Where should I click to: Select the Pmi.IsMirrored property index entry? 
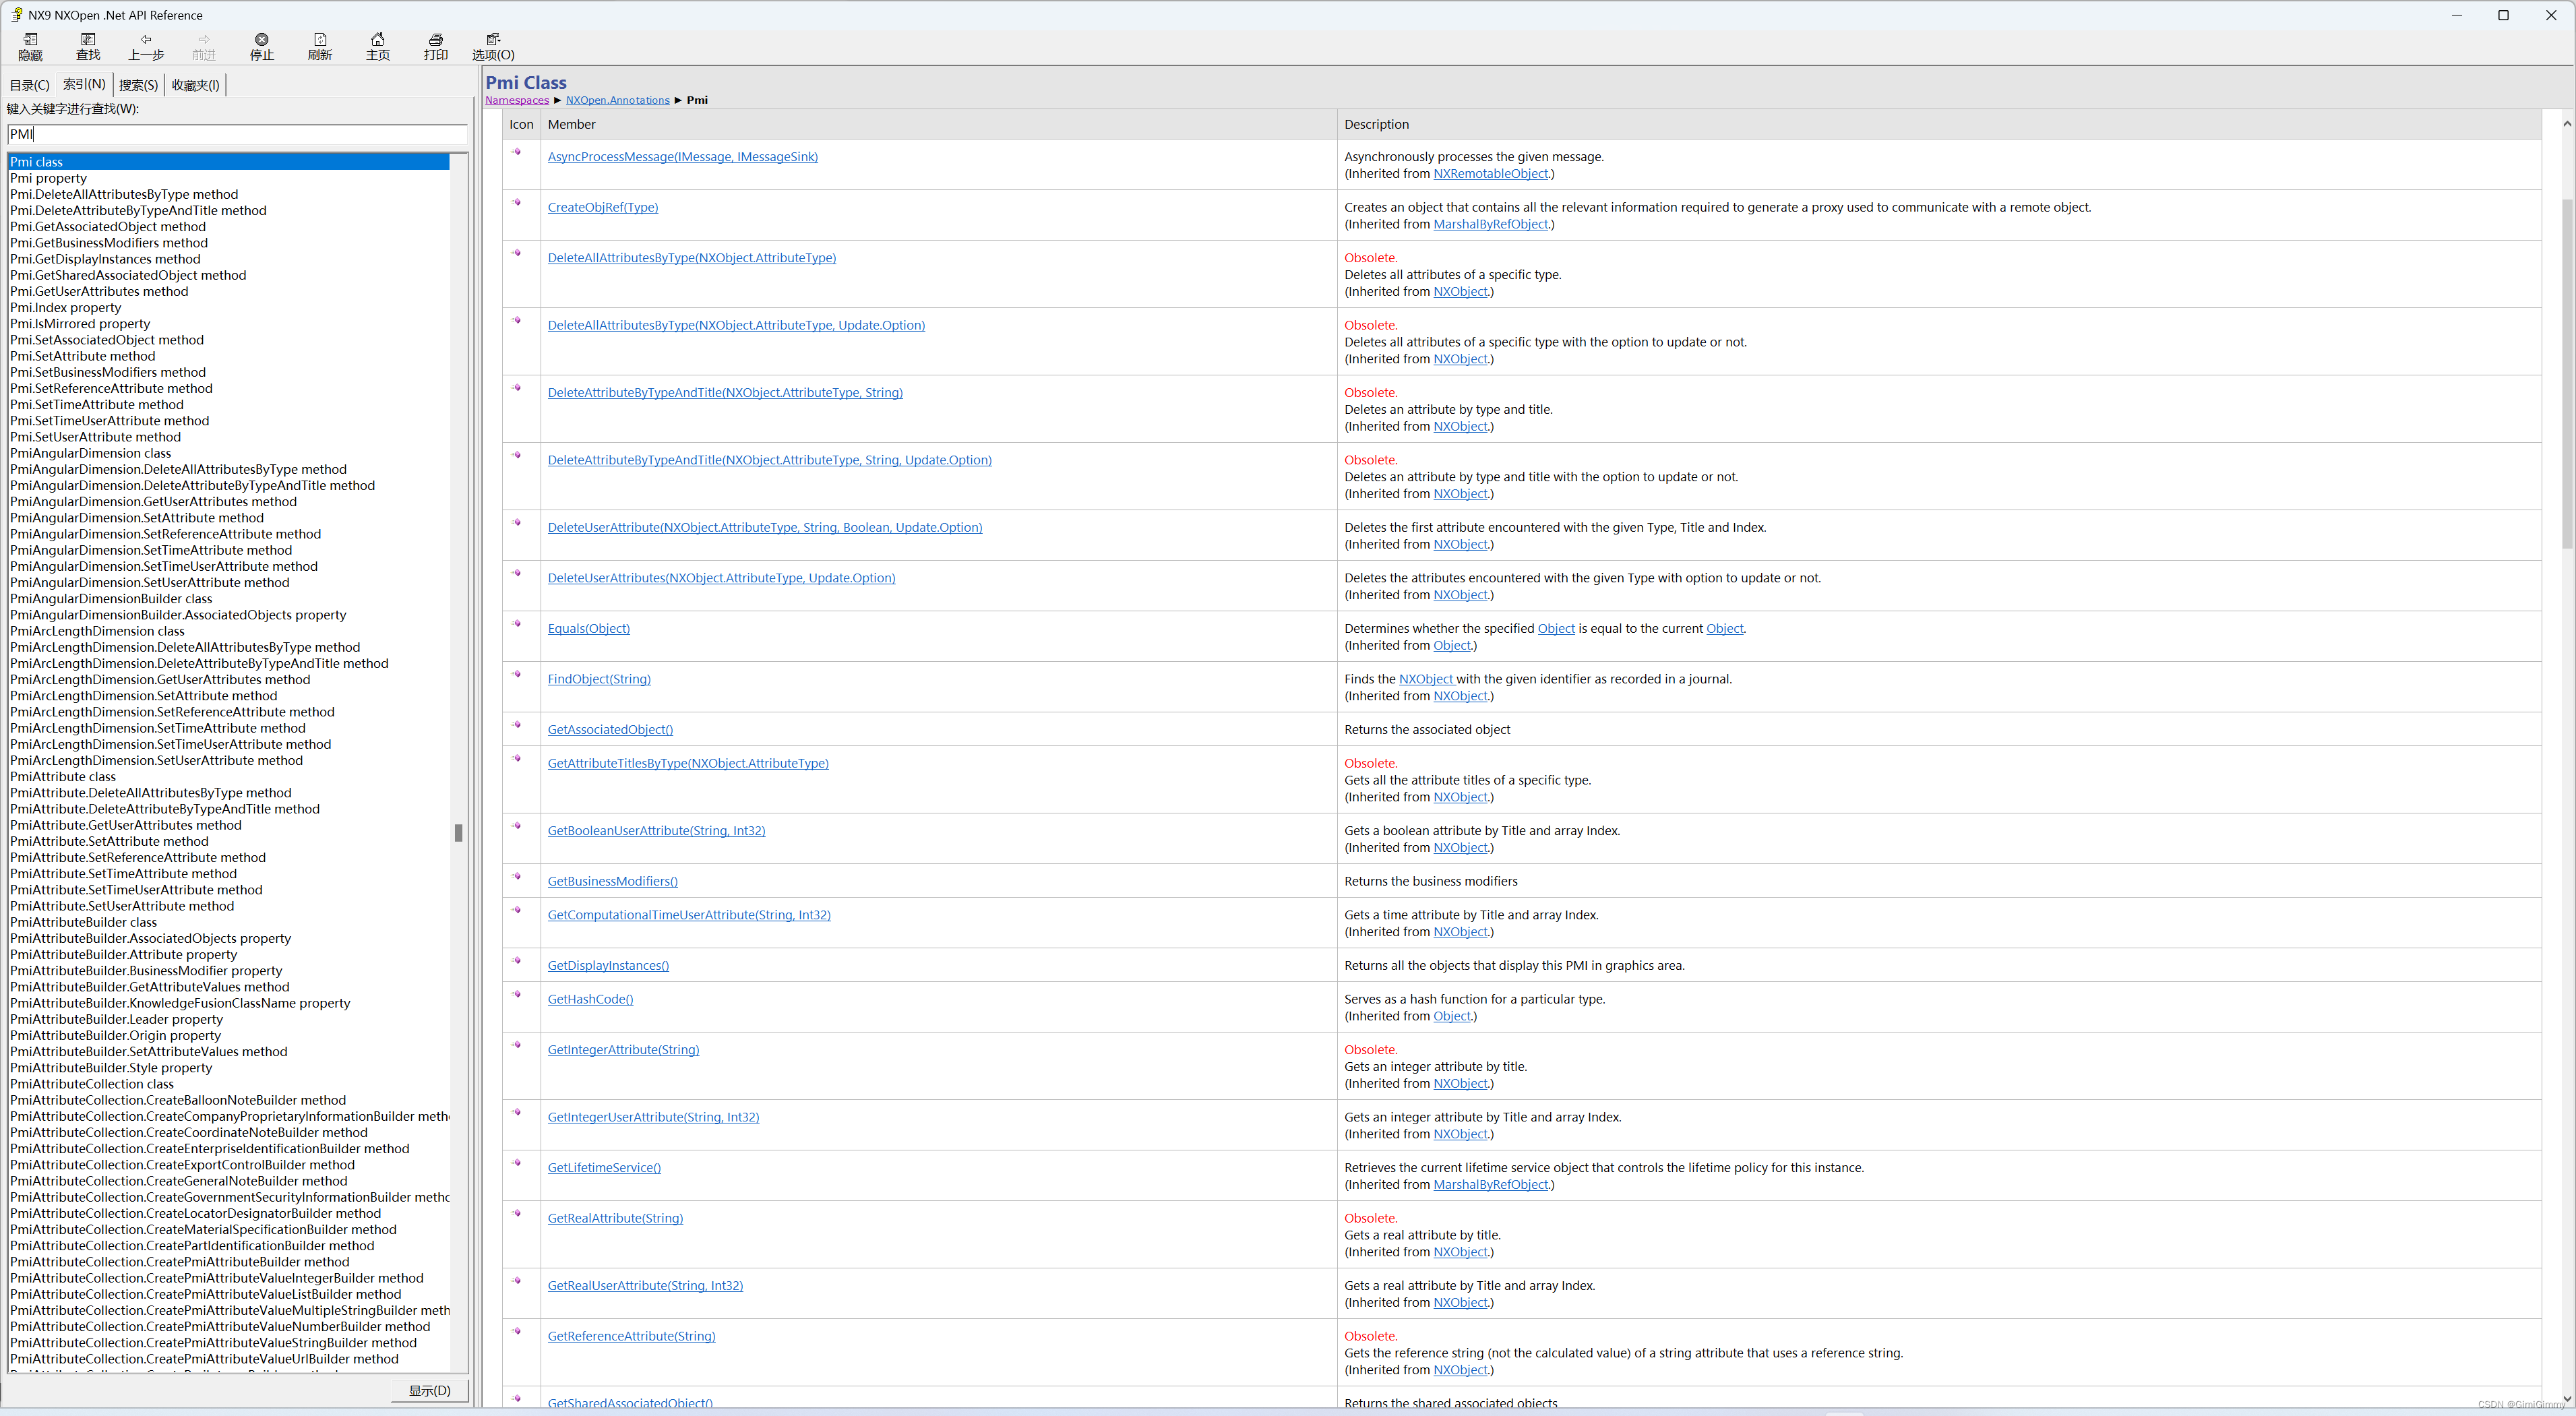[80, 324]
